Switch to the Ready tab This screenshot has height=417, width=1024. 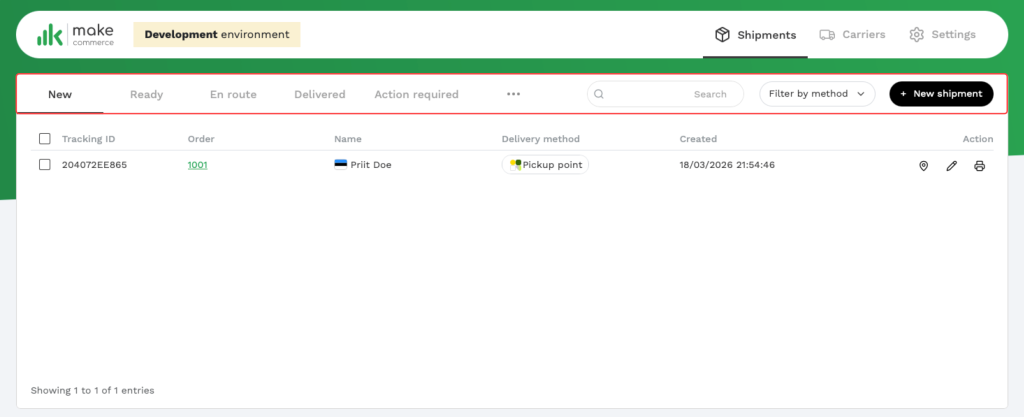pyautogui.click(x=146, y=95)
